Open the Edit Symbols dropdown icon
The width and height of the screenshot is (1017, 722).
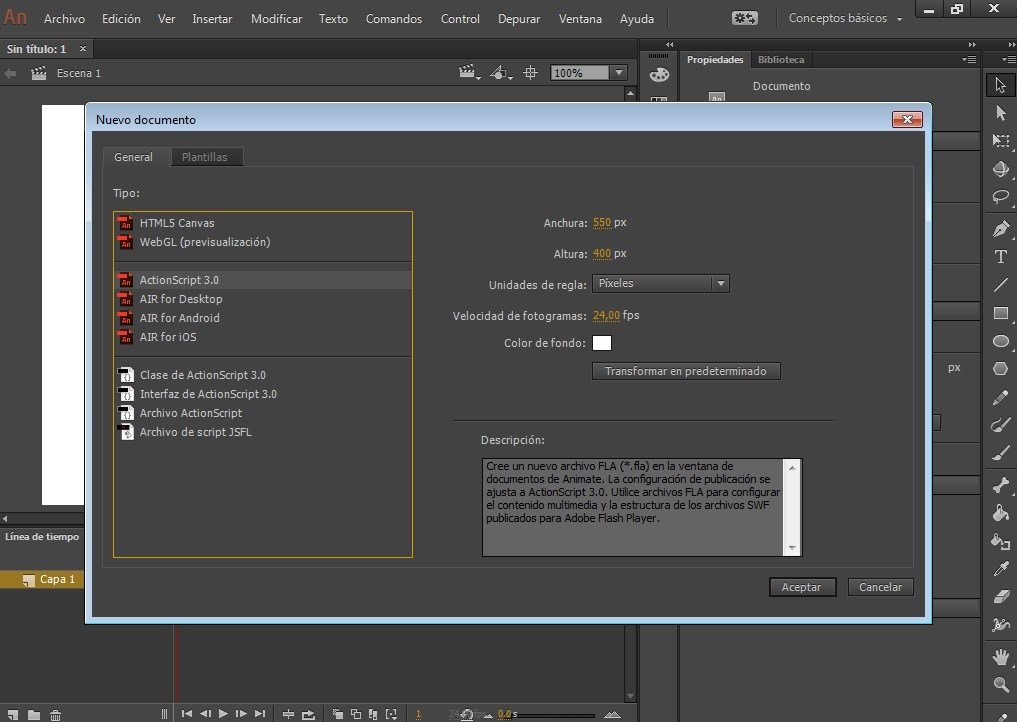pyautogui.click(x=500, y=73)
